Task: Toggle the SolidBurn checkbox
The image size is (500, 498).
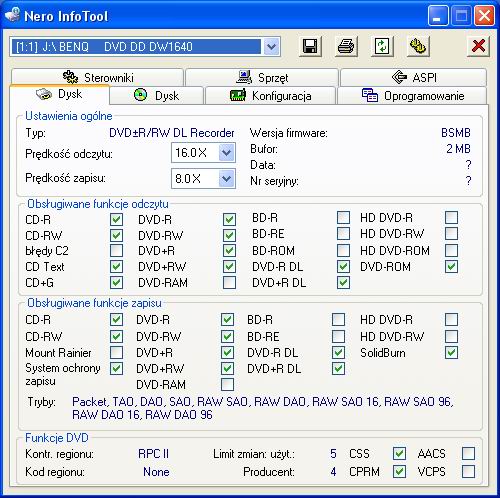Action: 451,352
